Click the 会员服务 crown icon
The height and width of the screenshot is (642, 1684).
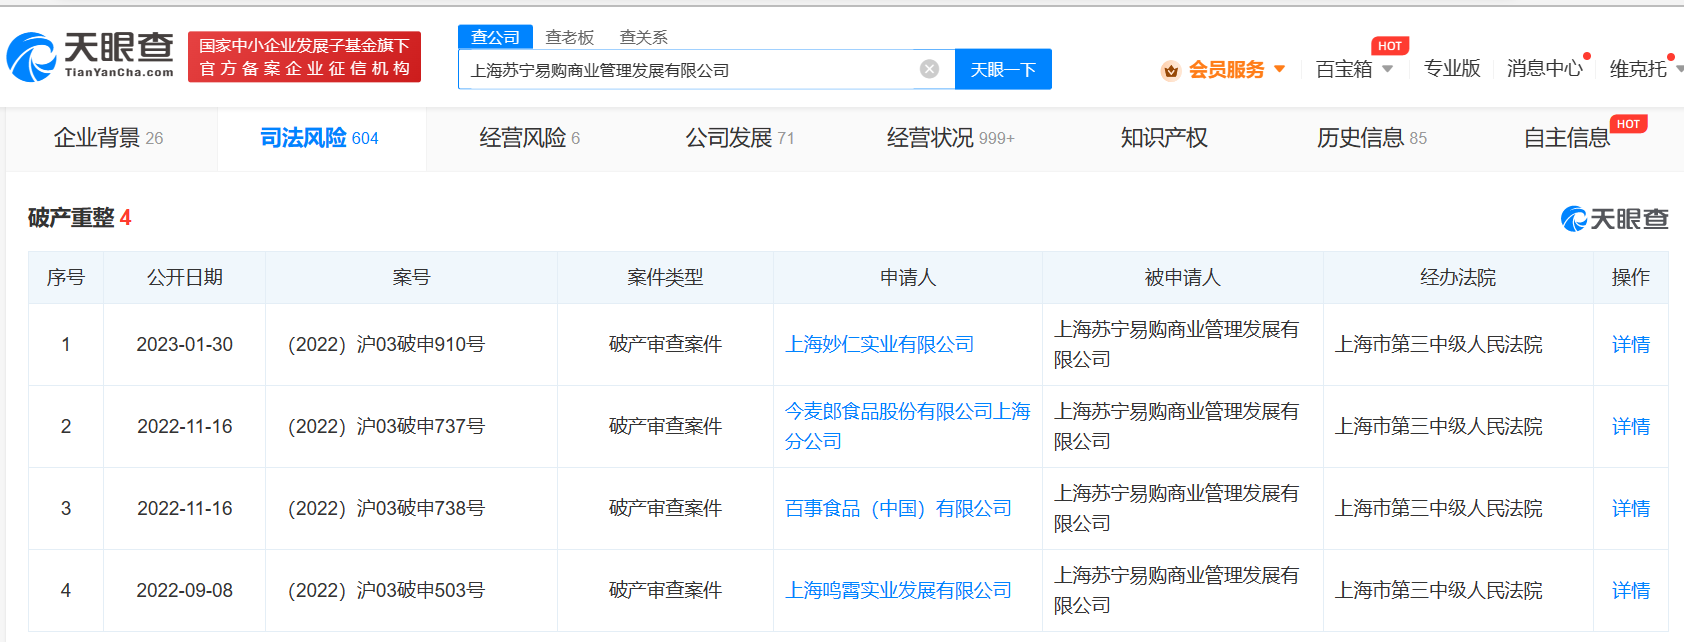tap(1170, 70)
